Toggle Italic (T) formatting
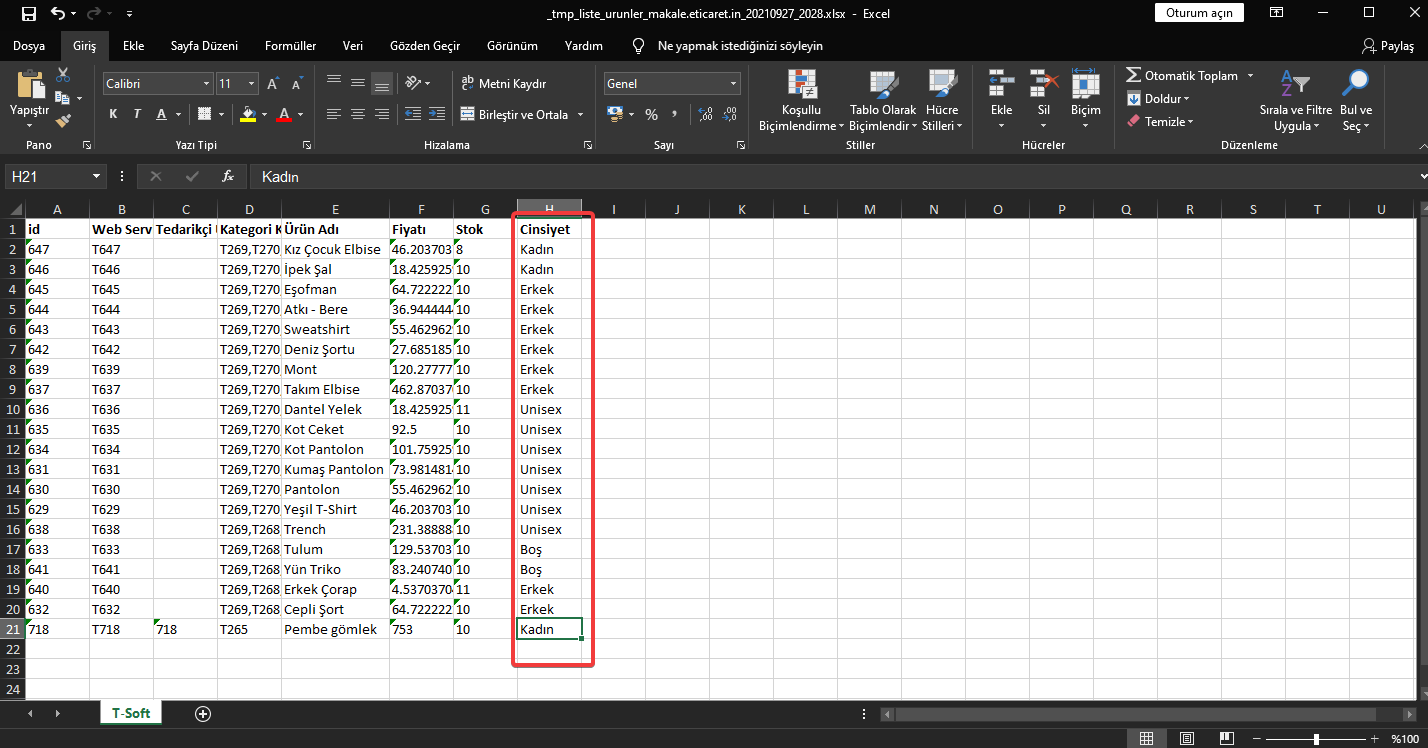Screen dimensions: 1428x748 click(x=137, y=114)
